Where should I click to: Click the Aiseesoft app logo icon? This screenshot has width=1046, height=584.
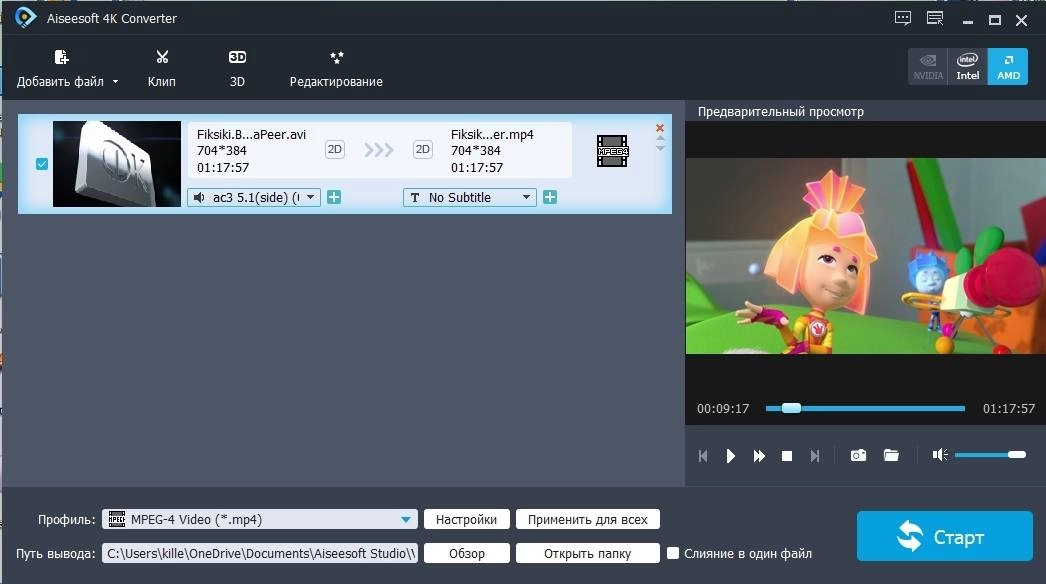point(25,17)
